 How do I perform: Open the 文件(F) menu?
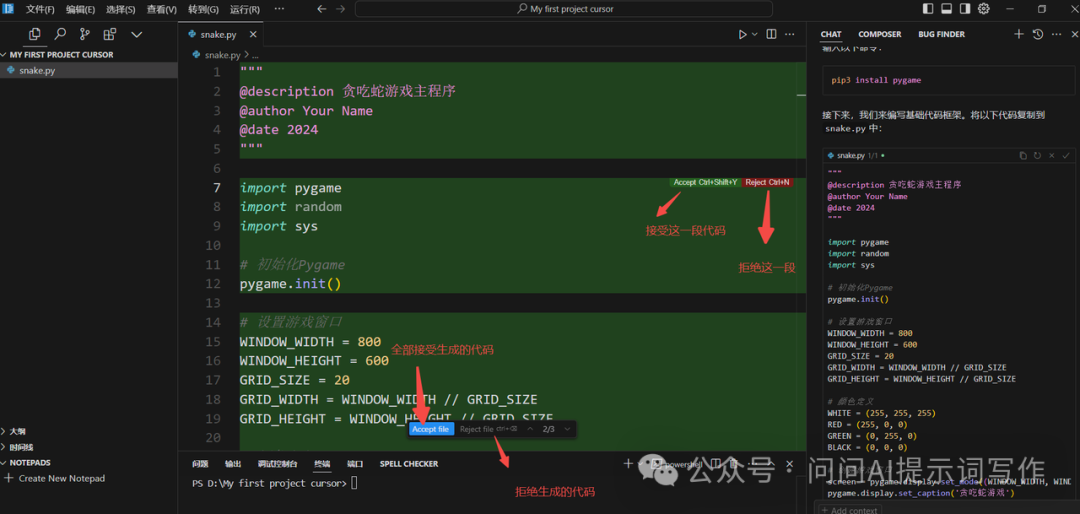(40, 10)
